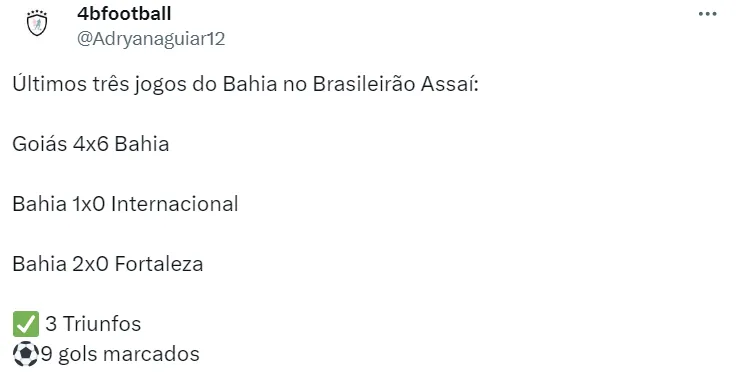Image resolution: width=739 pixels, height=377 pixels.
Task: Open the 4bfootball profile avatar
Action: click(x=37, y=24)
